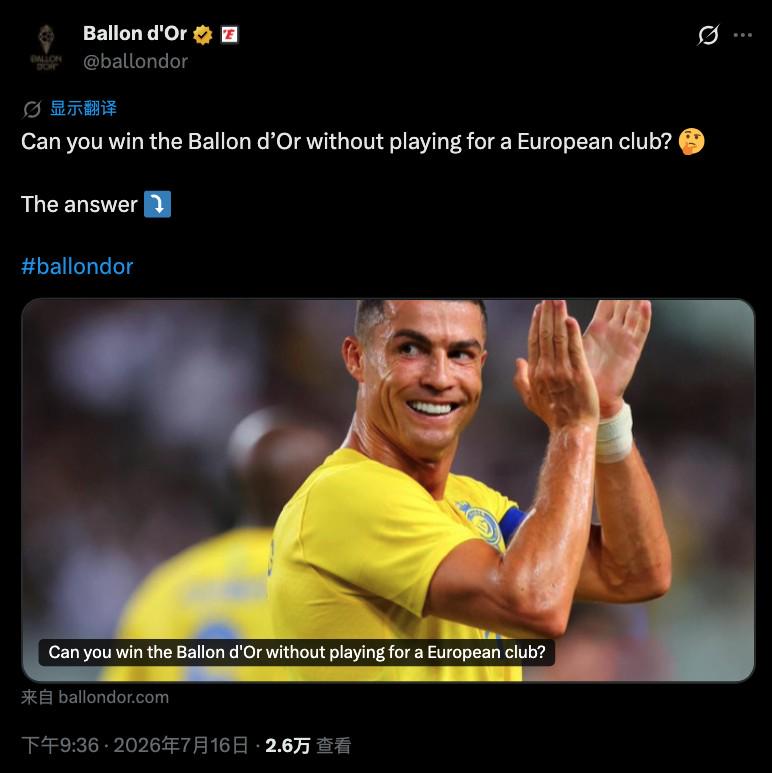The height and width of the screenshot is (773, 772).
Task: Click the thinking face emoji
Action: point(691,141)
